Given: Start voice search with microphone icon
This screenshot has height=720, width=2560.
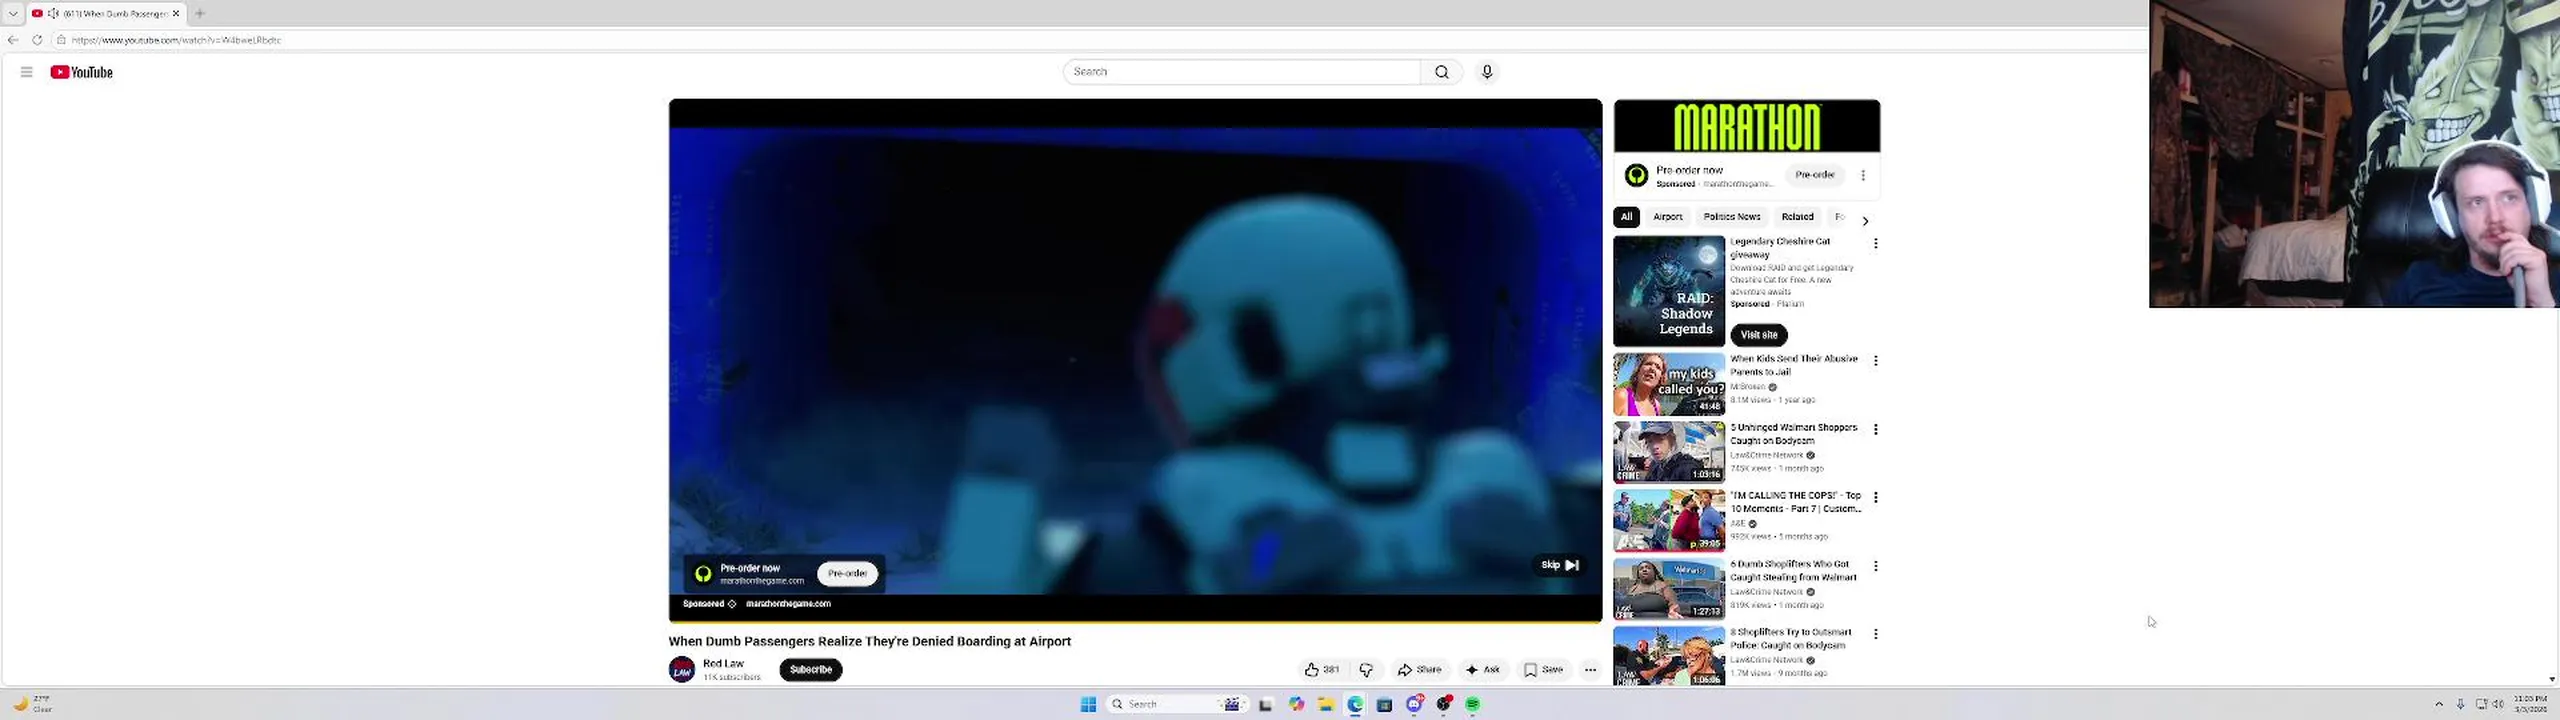Looking at the screenshot, I should [x=1487, y=72].
